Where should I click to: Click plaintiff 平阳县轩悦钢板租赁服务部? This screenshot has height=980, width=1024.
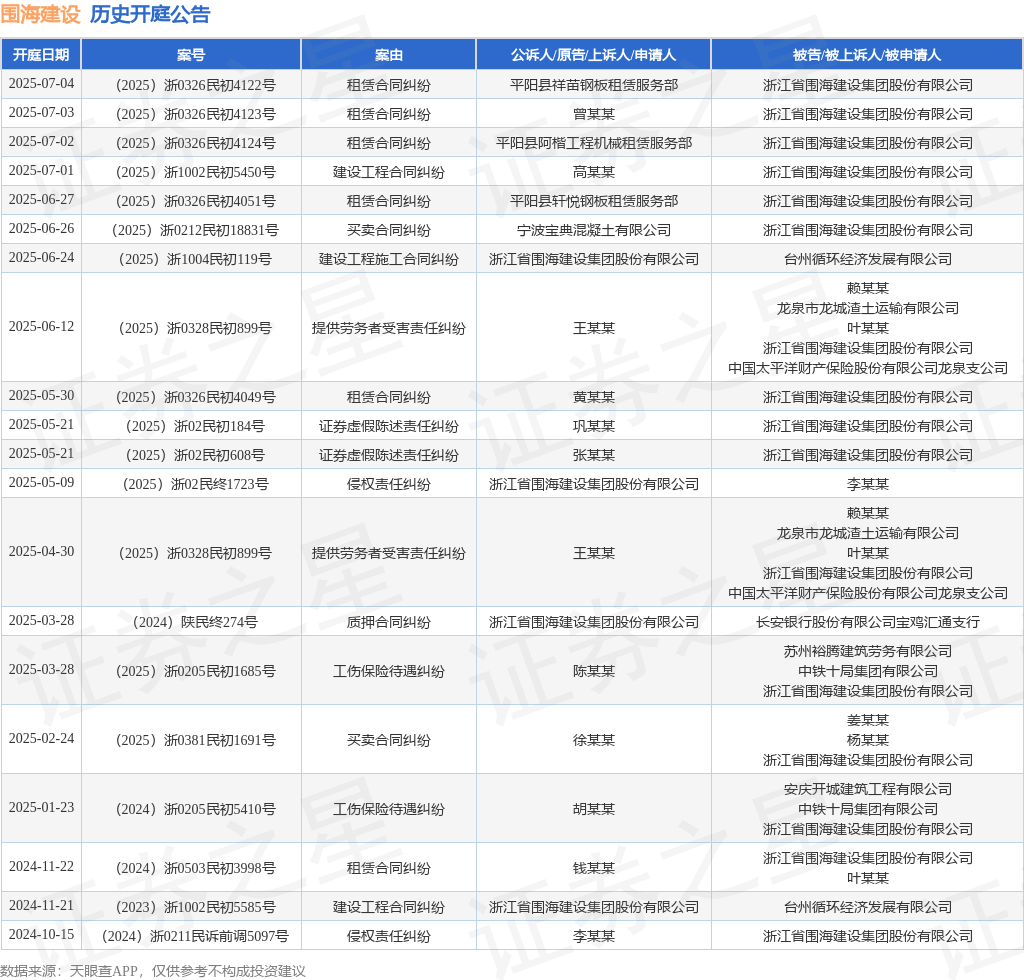click(x=594, y=200)
